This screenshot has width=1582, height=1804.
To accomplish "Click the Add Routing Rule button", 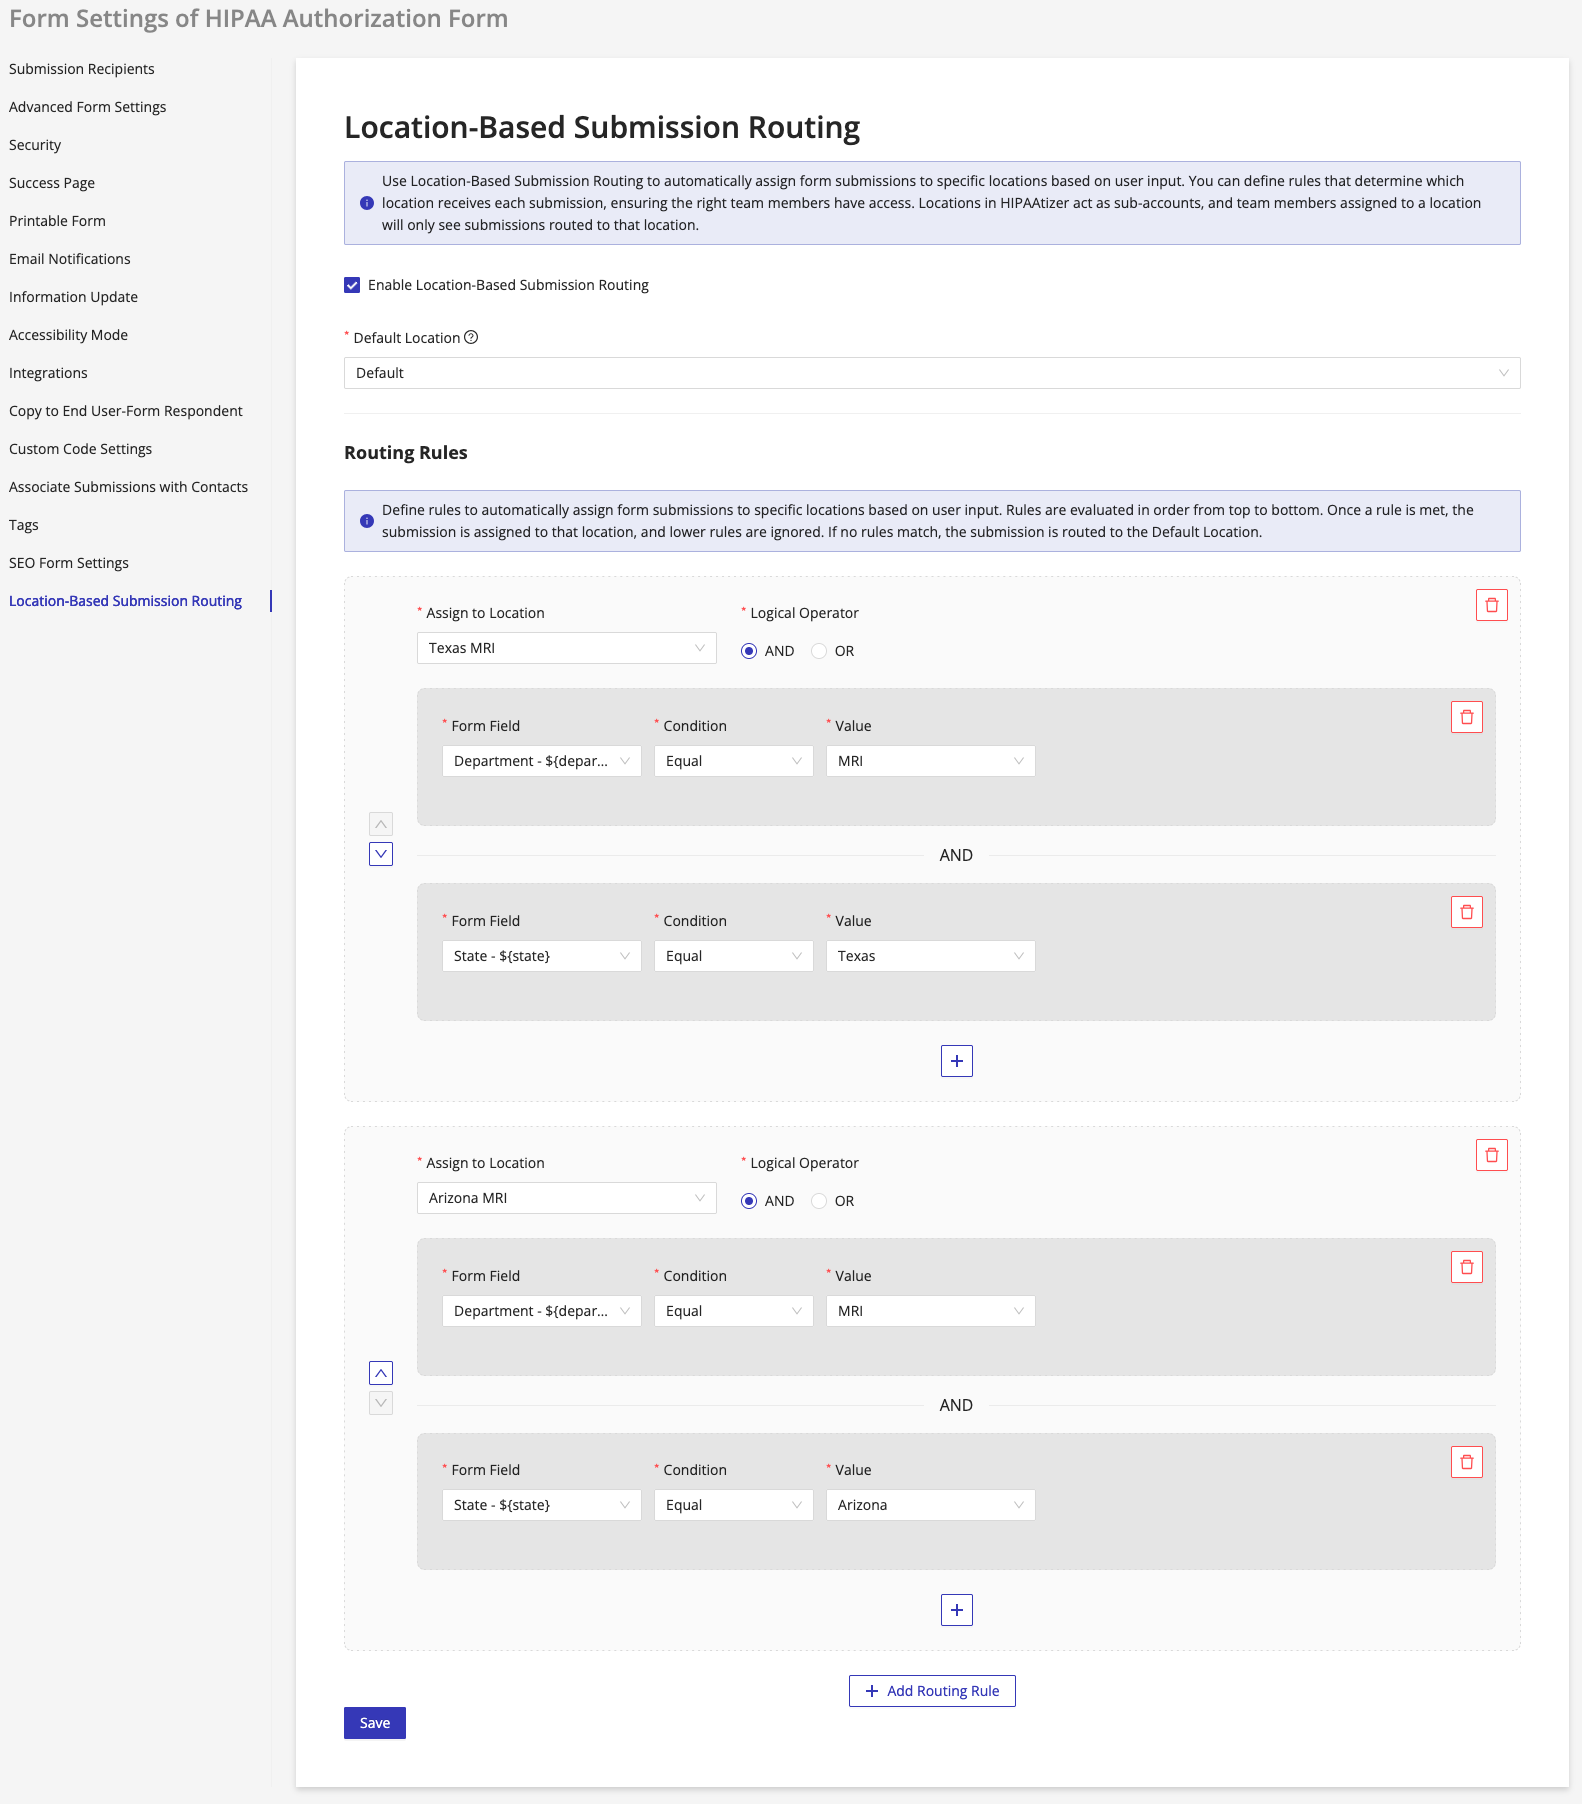I will (x=931, y=1691).
